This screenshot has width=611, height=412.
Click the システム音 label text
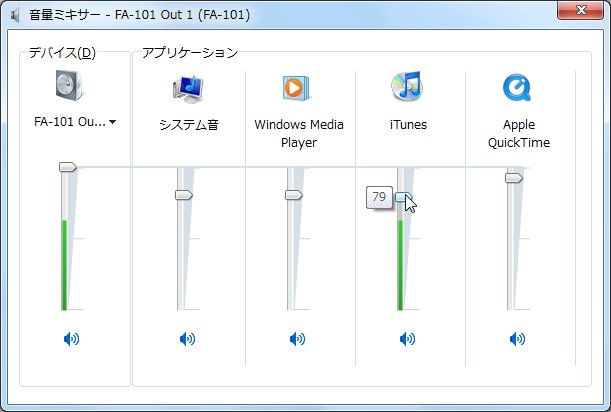[189, 125]
